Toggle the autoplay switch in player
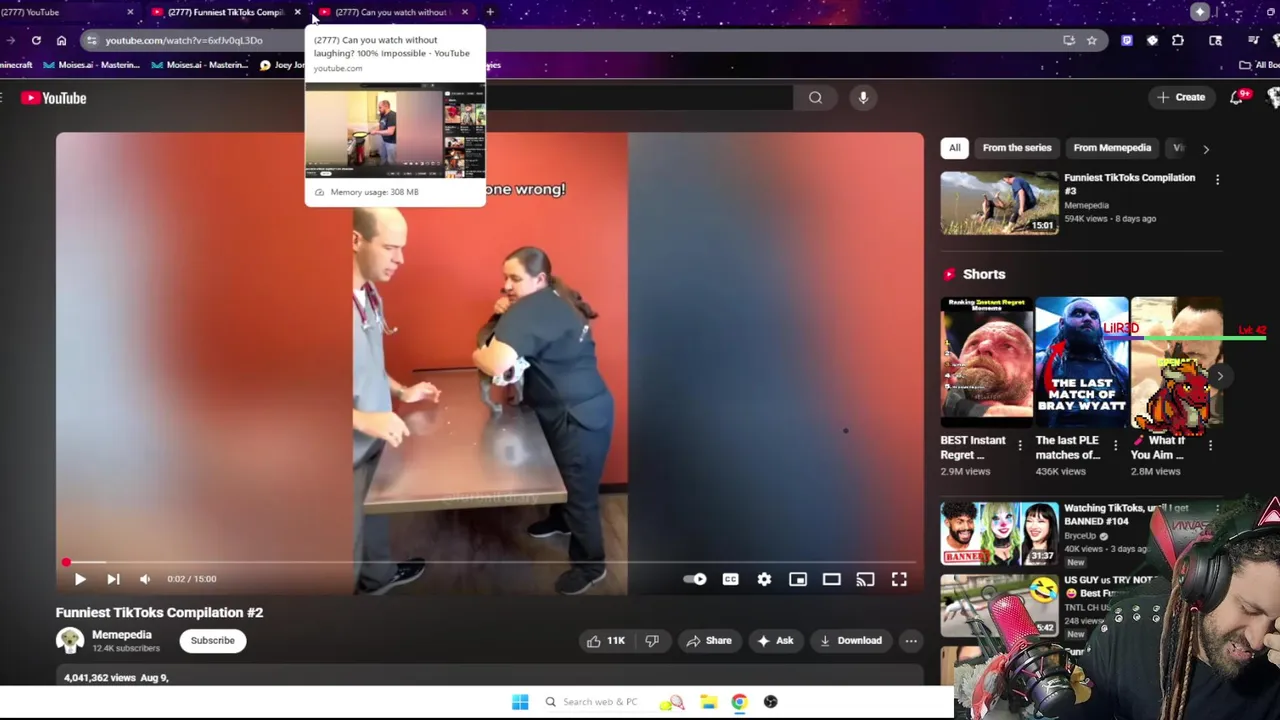1280x720 pixels. (695, 579)
